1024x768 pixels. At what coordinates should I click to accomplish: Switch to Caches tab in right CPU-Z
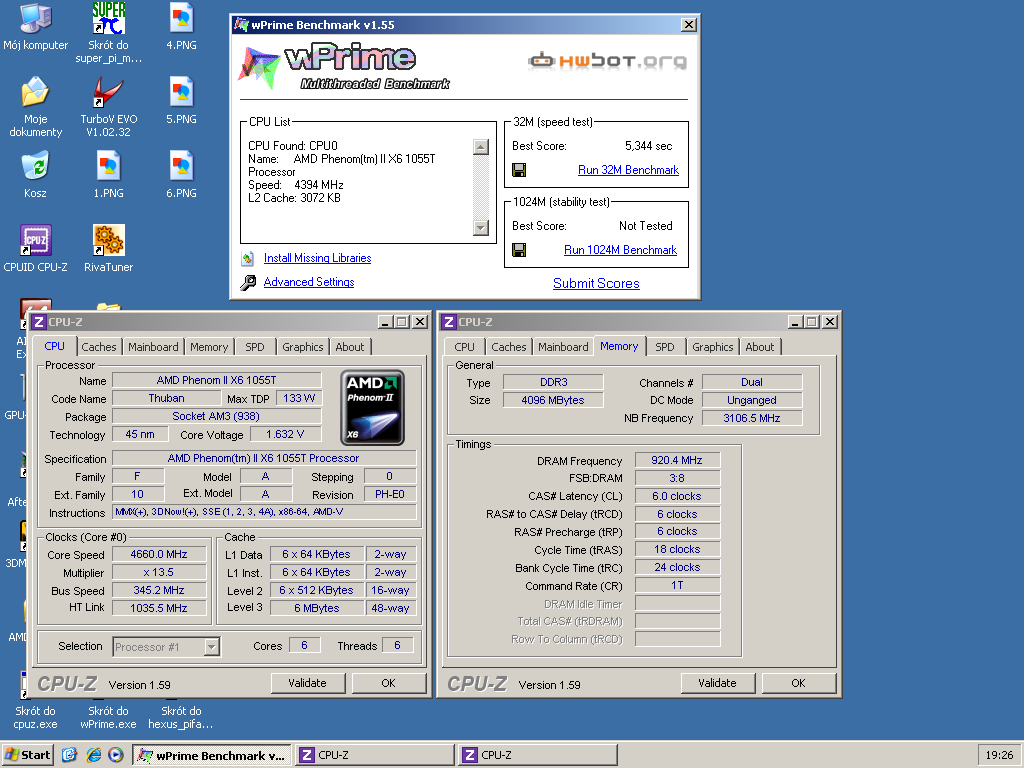point(509,347)
